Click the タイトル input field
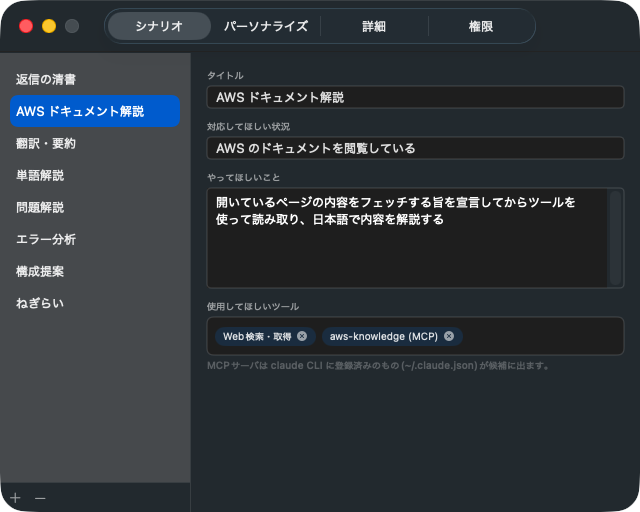 416,97
